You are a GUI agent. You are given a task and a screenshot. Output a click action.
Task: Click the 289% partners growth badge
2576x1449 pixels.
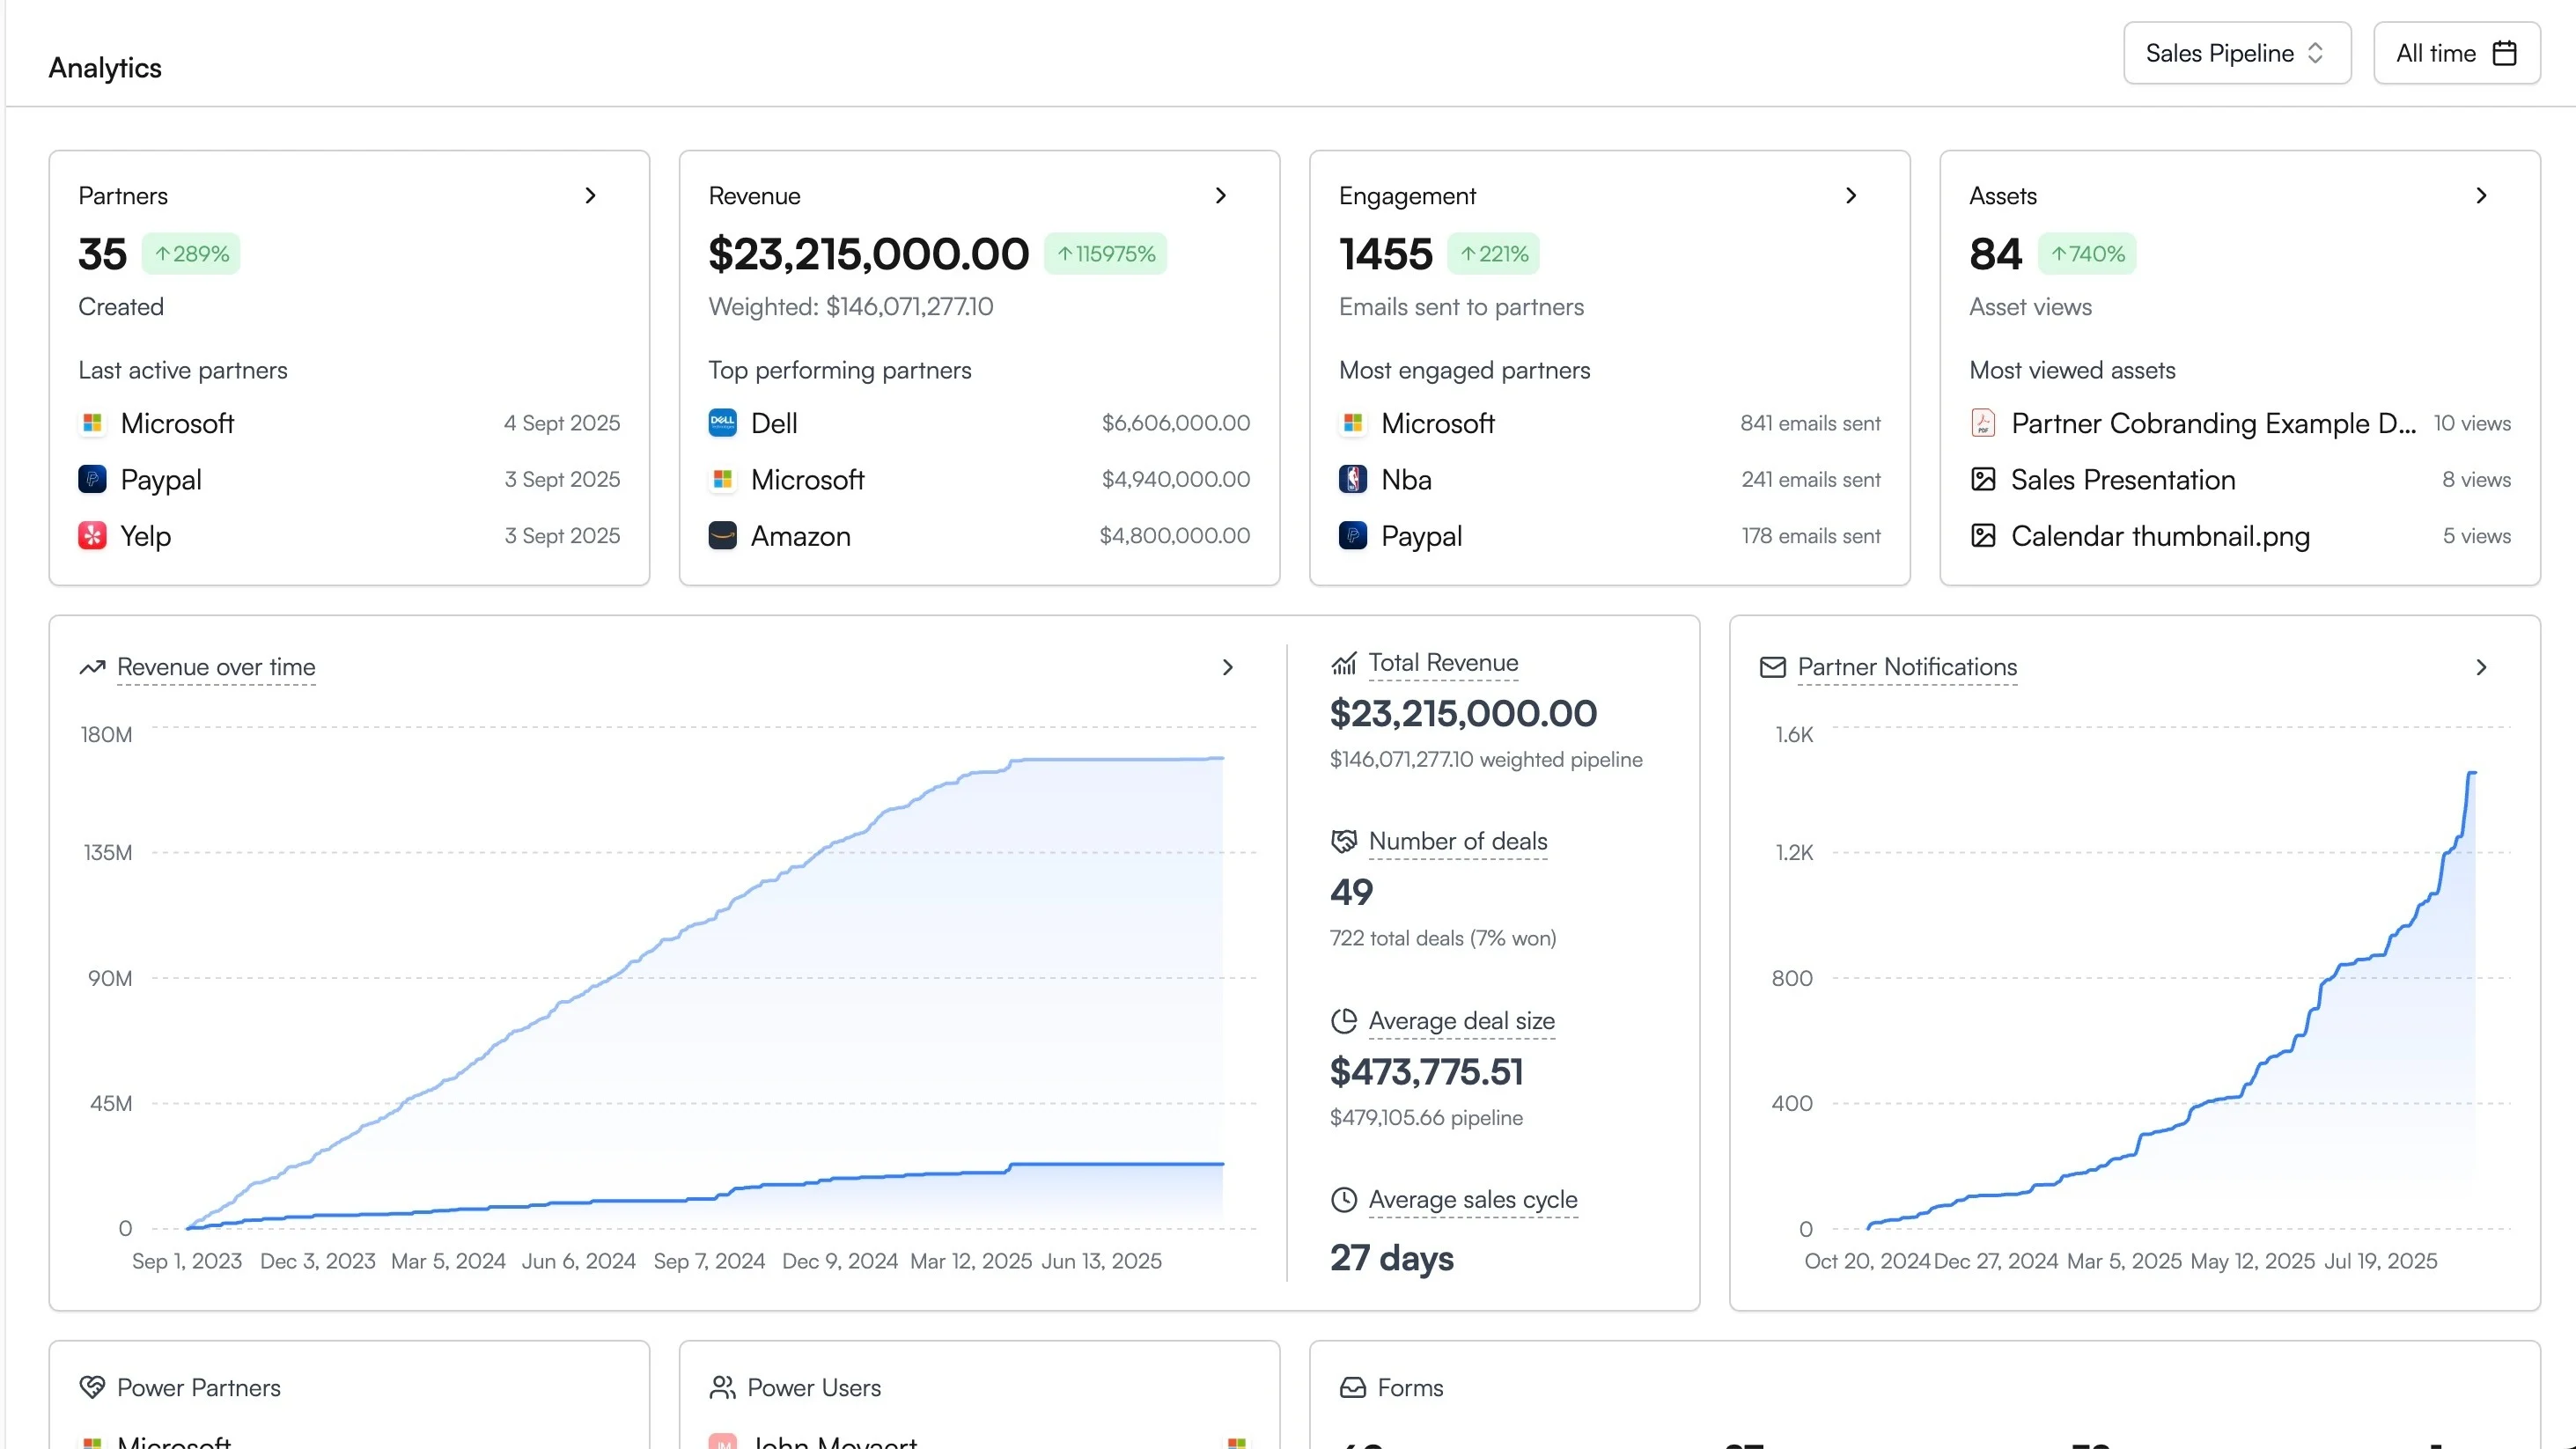[191, 253]
